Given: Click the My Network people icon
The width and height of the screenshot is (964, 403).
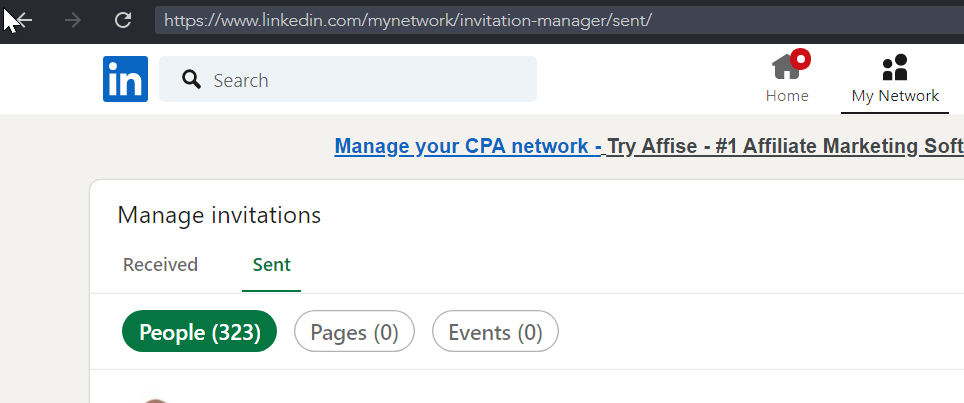Looking at the screenshot, I should pos(895,68).
